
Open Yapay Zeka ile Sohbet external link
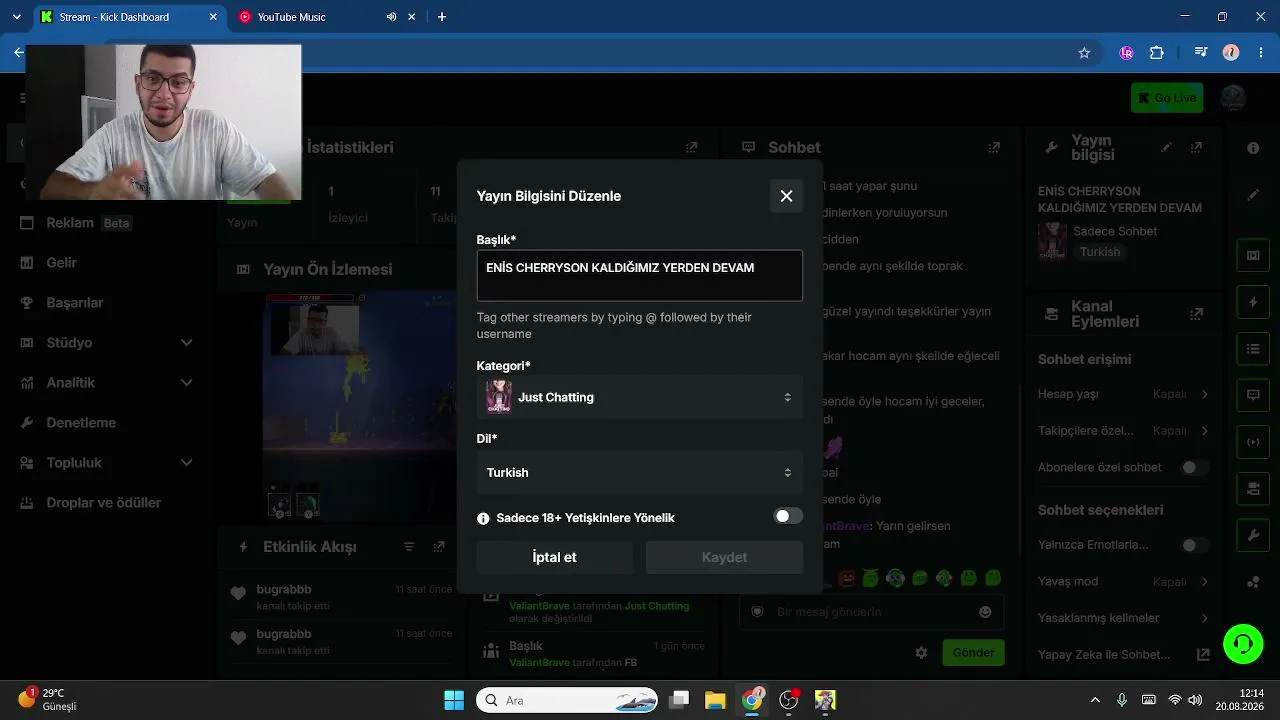pos(1204,655)
